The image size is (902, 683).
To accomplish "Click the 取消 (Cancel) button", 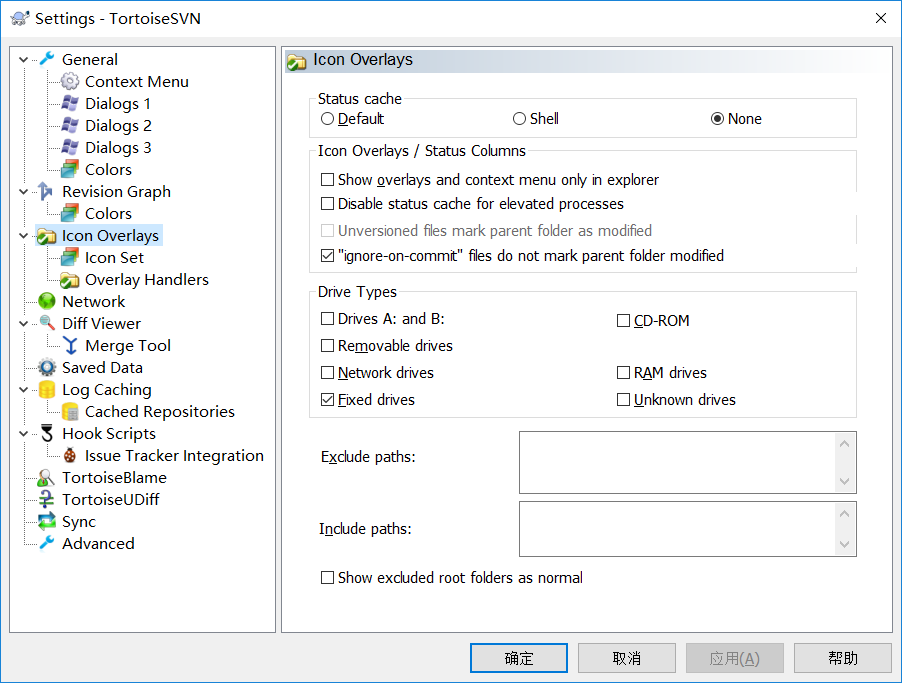I will 626,658.
